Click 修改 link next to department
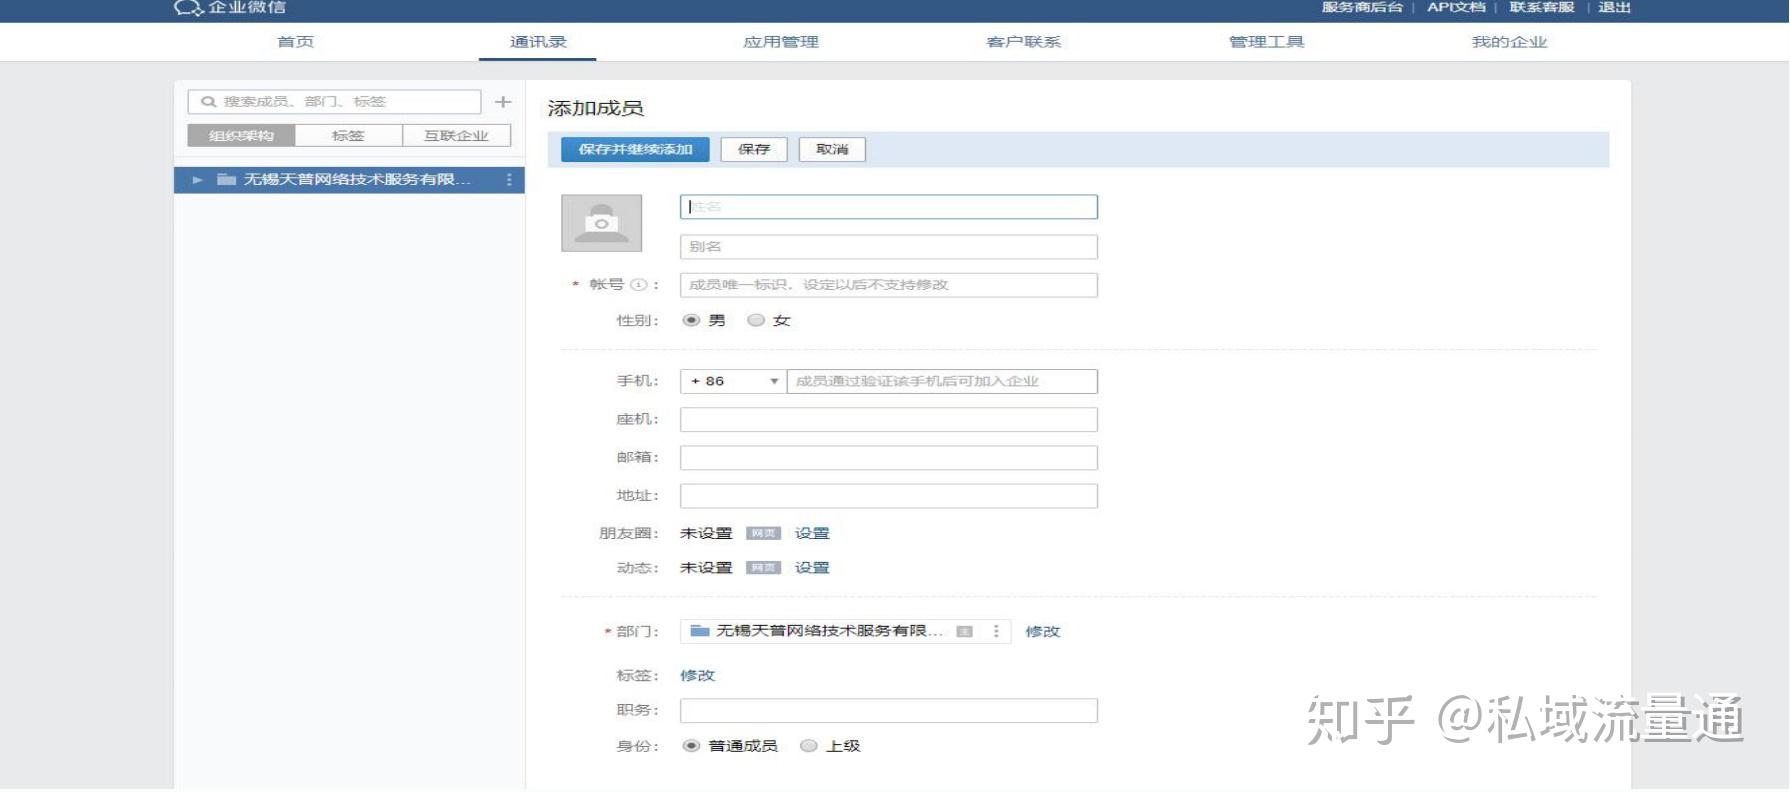Screen dimensions: 1790x792 pos(1043,632)
